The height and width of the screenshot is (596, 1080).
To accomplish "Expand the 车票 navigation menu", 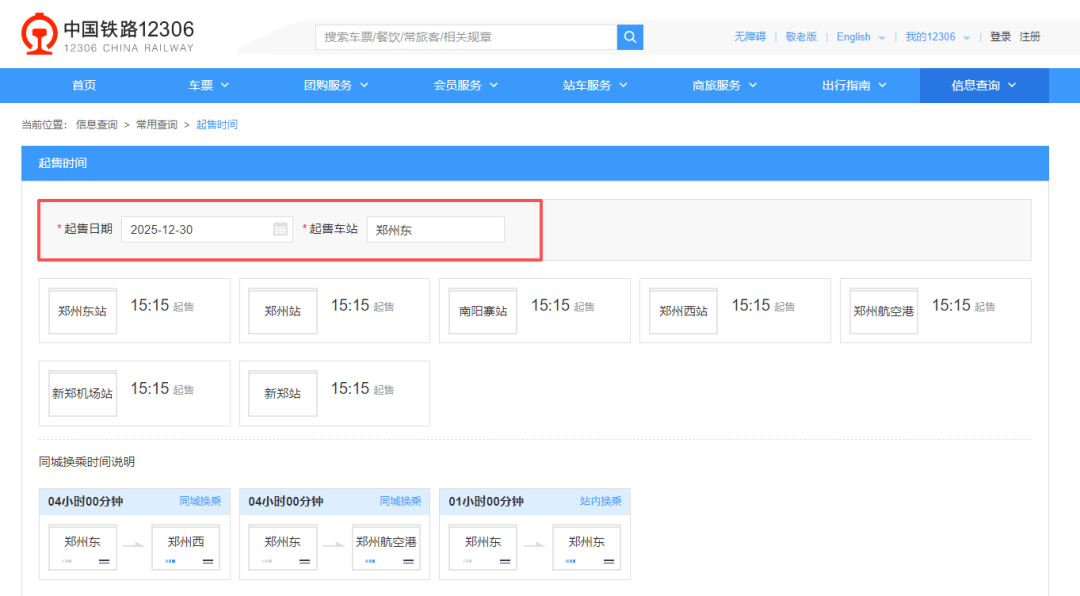I will (x=209, y=85).
